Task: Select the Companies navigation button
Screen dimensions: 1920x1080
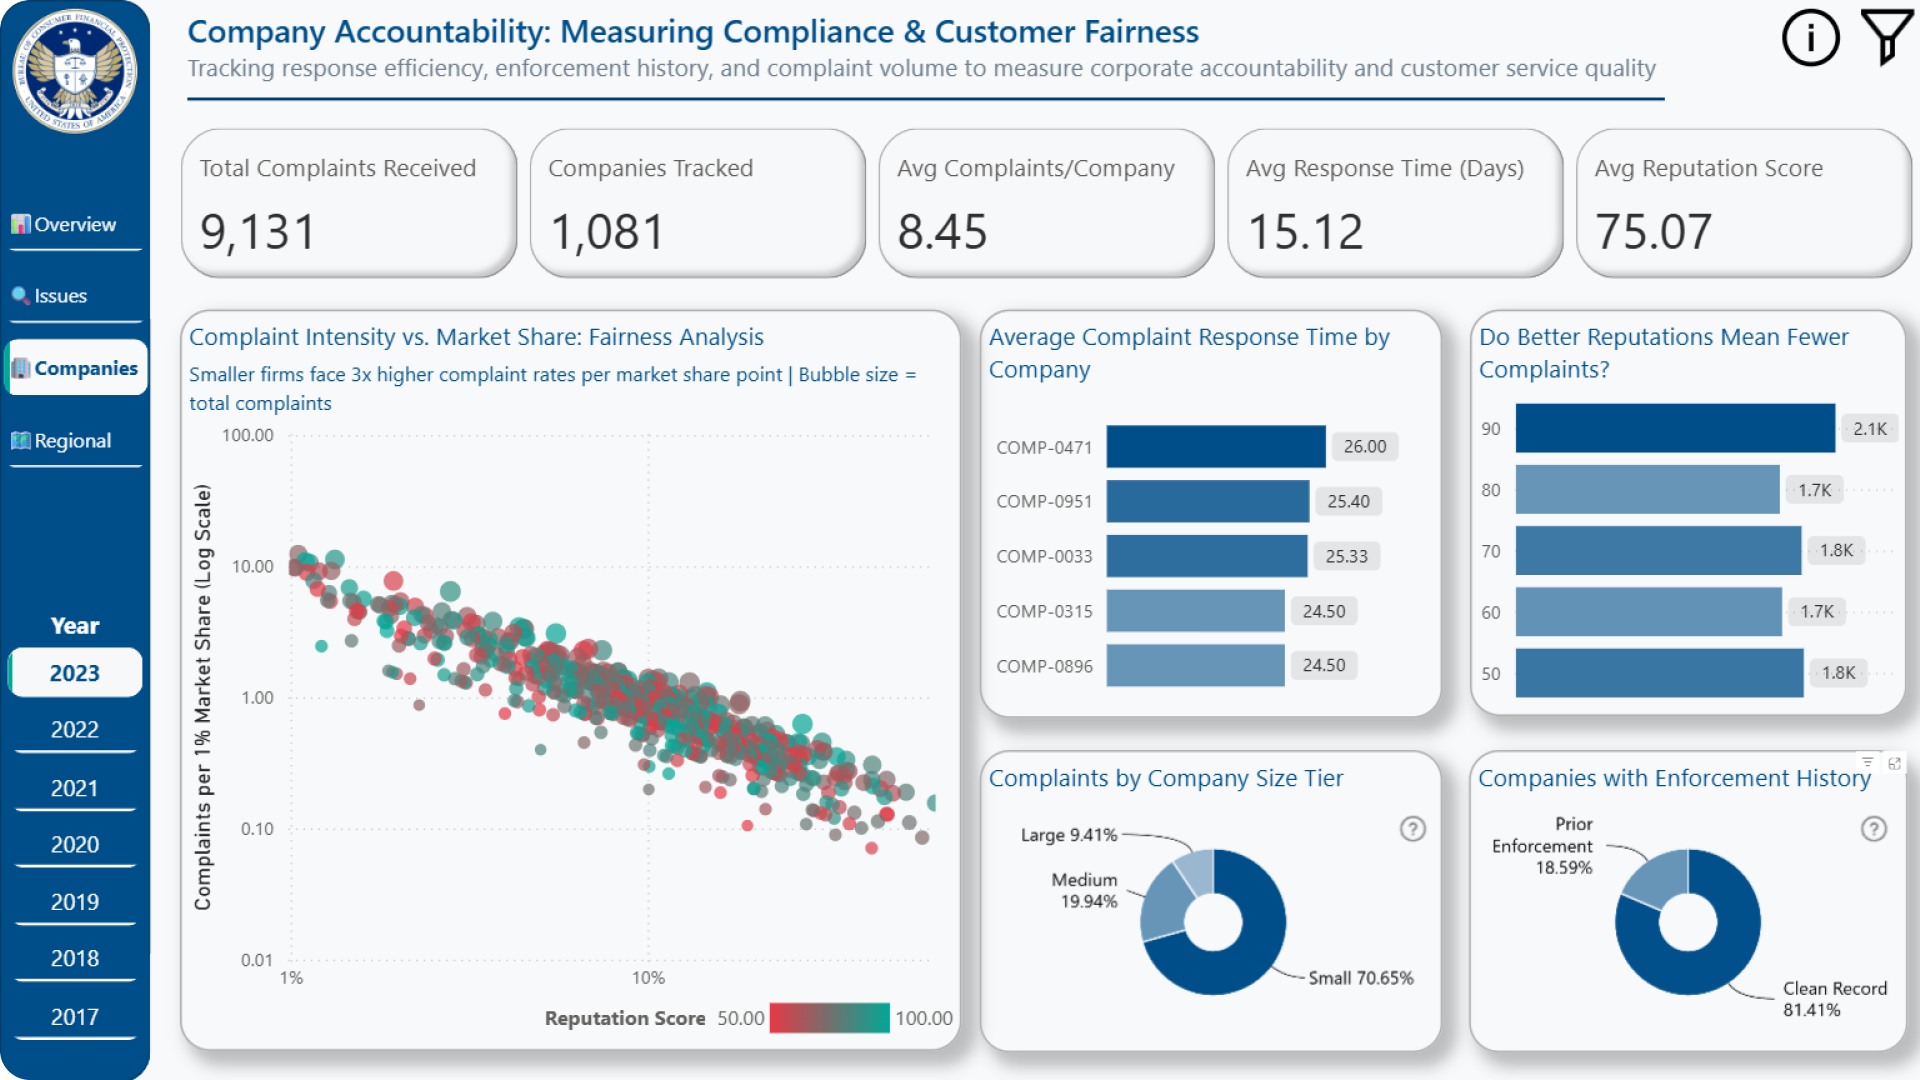Action: pyautogui.click(x=77, y=368)
